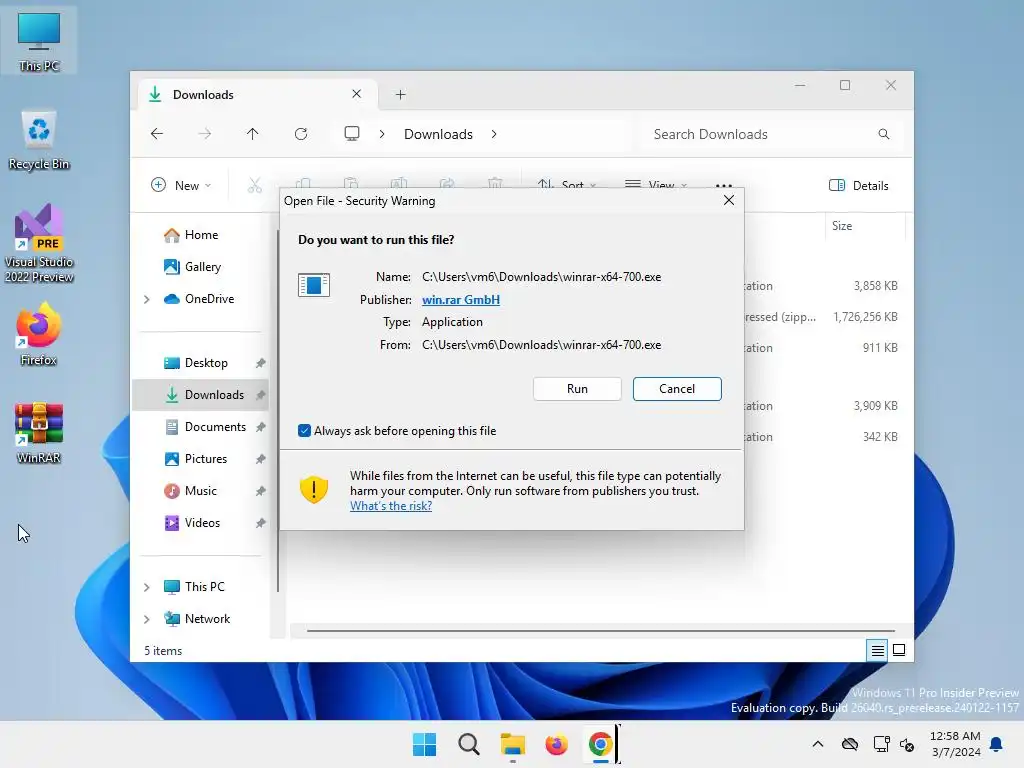
Task: Select Downloads in navigation pane
Action: pyautogui.click(x=201, y=394)
